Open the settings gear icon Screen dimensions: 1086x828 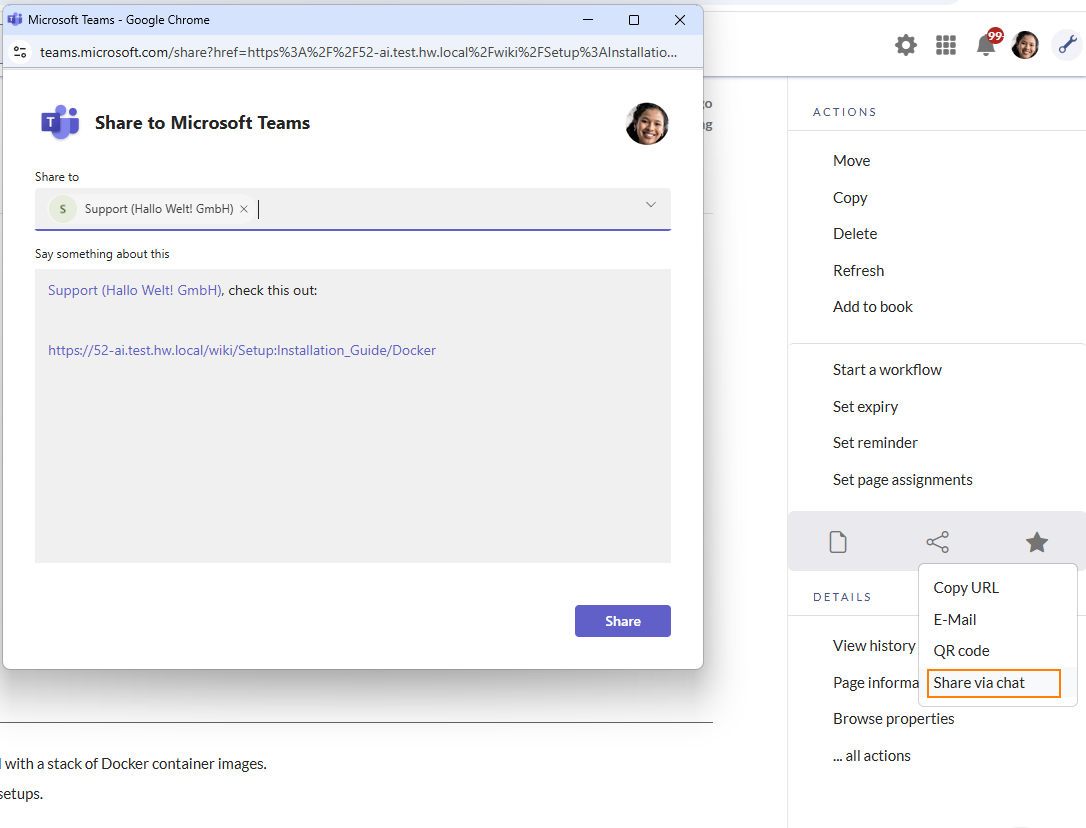tap(905, 45)
